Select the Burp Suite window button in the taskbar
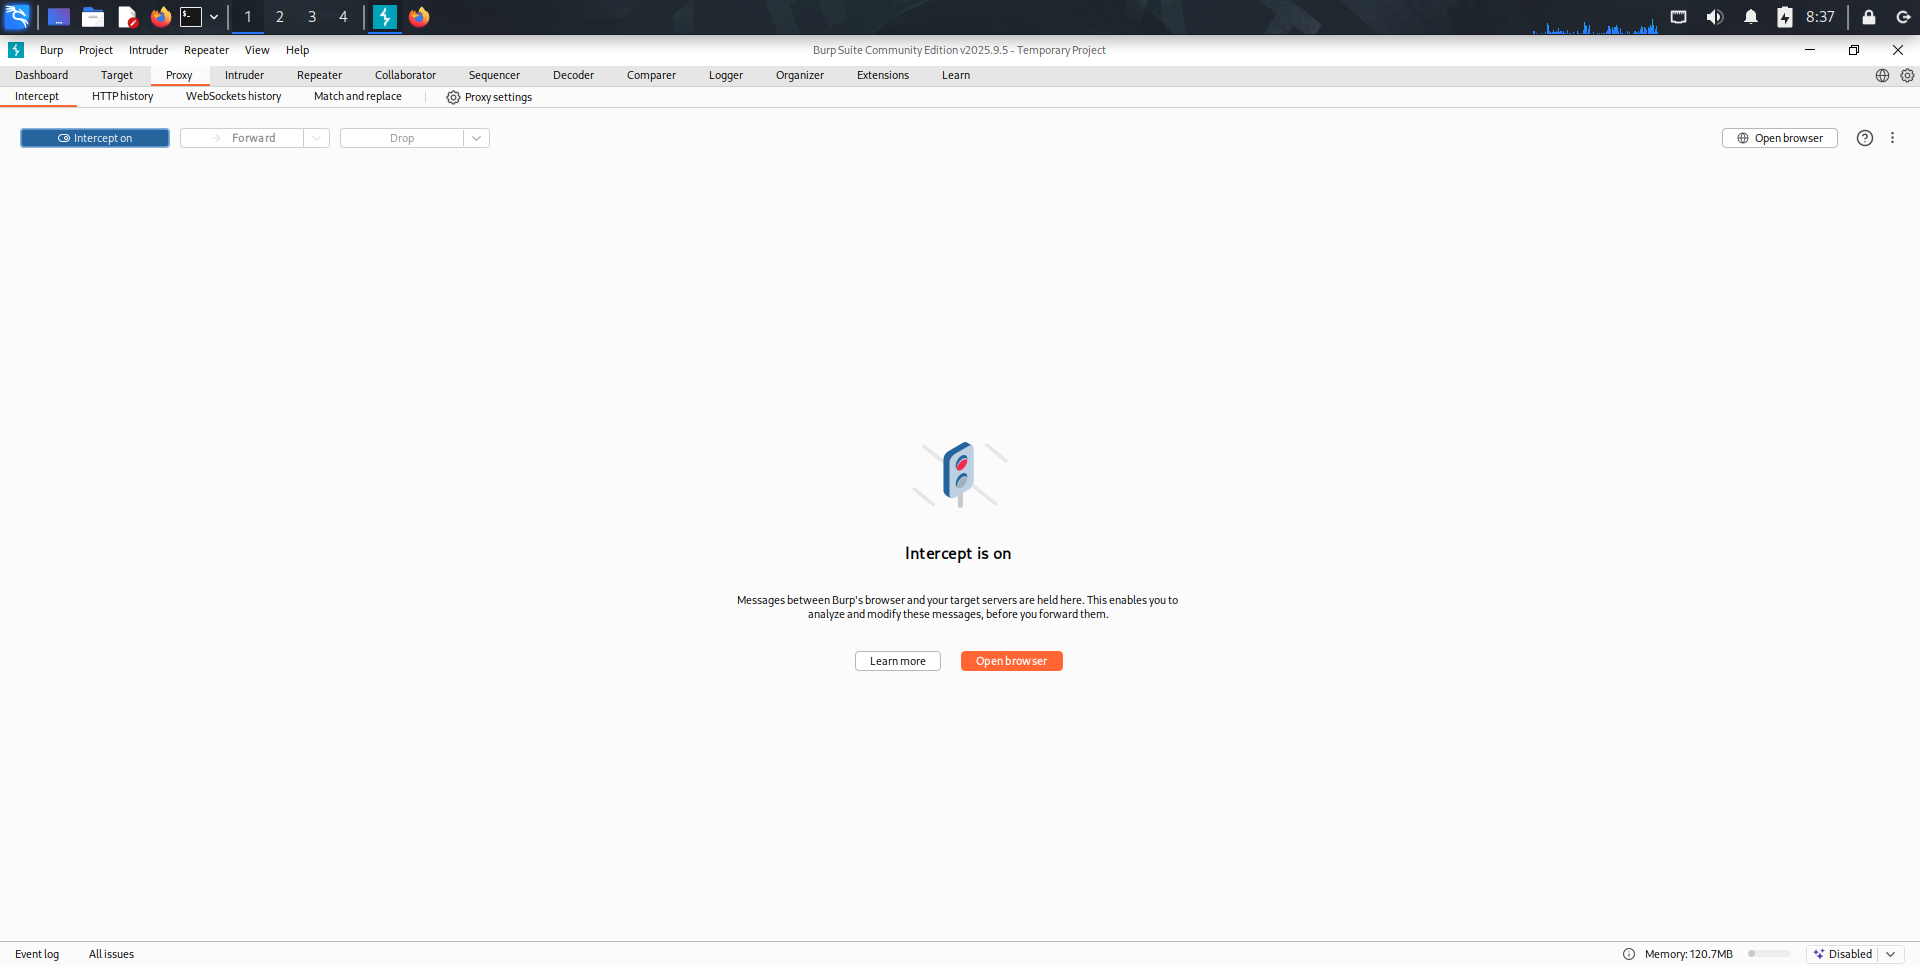The height and width of the screenshot is (966, 1920). [385, 17]
